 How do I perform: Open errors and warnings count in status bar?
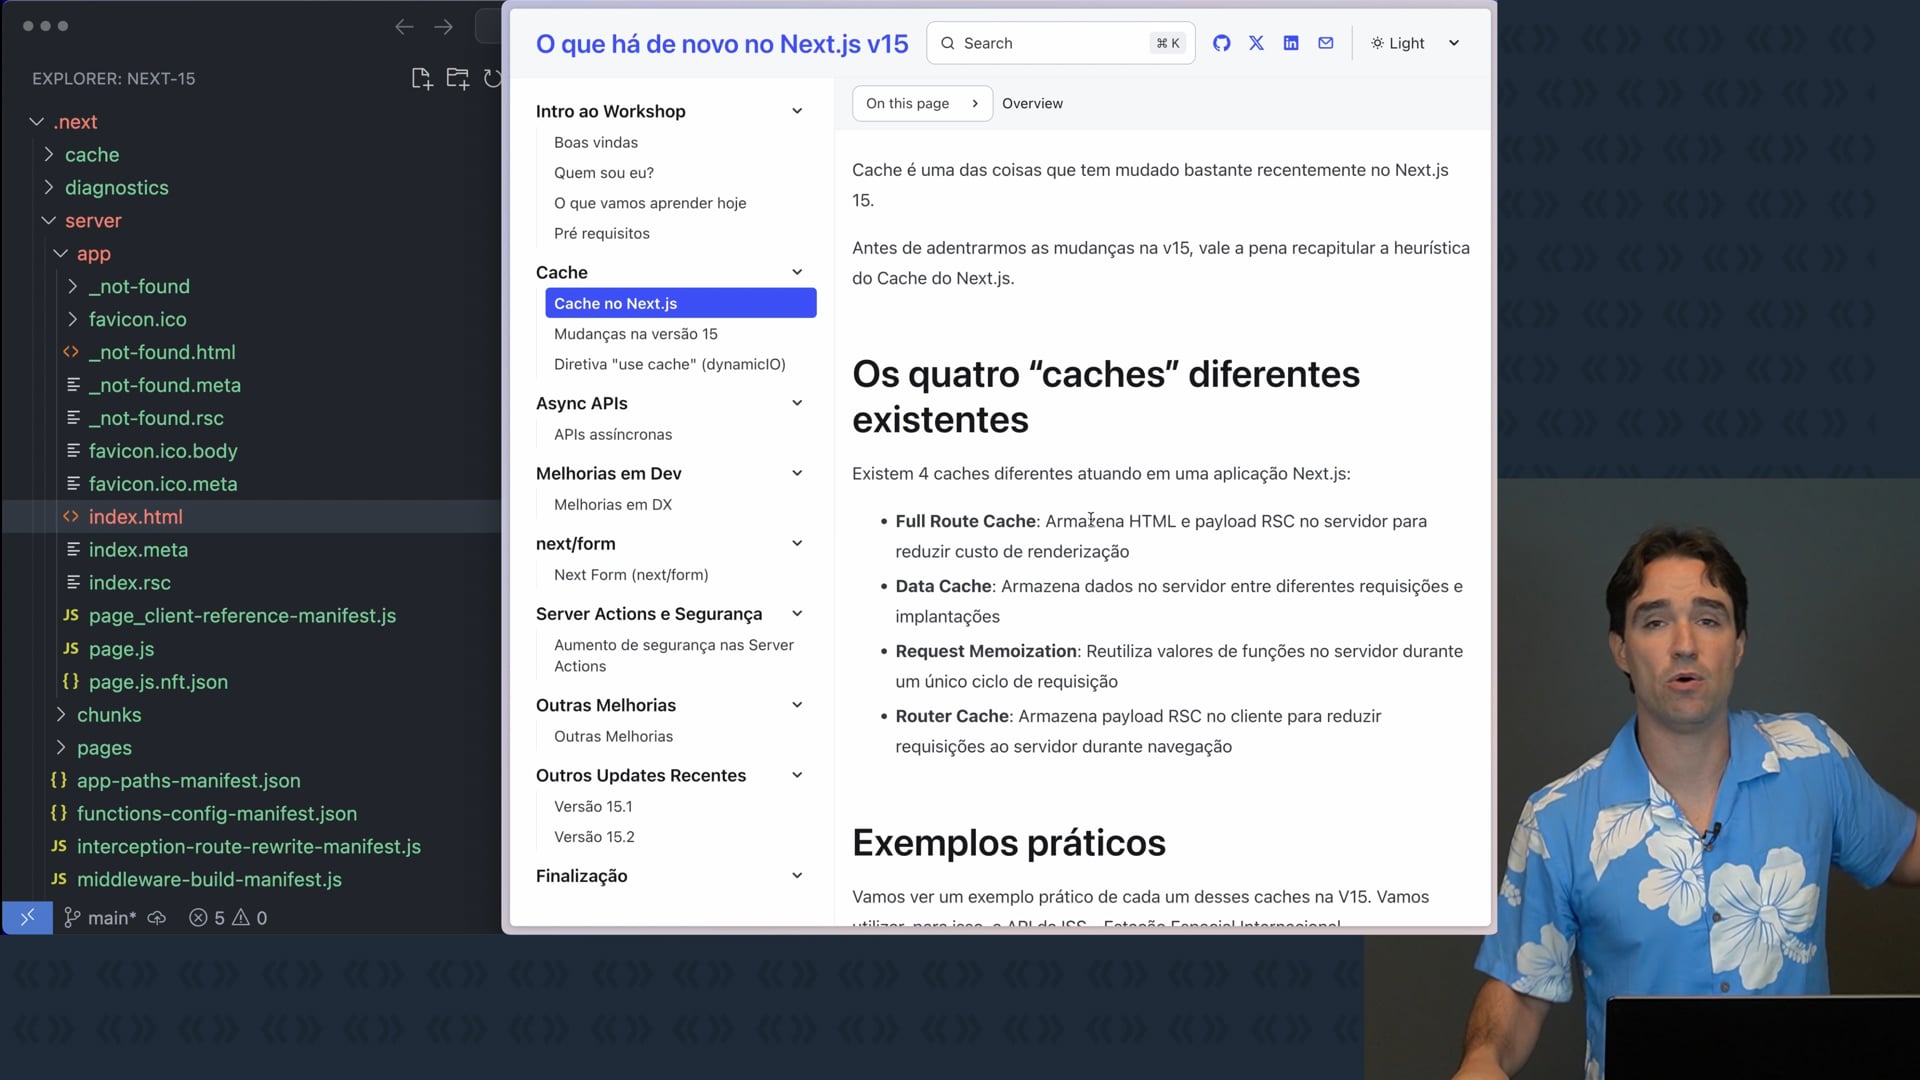228,918
